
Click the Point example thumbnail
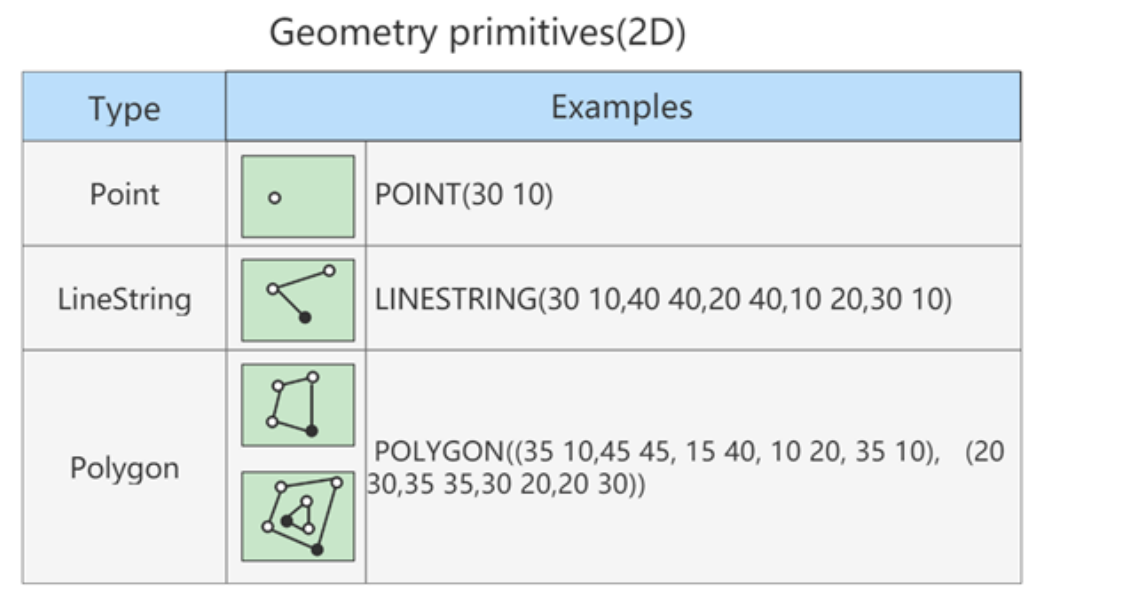click(x=298, y=196)
